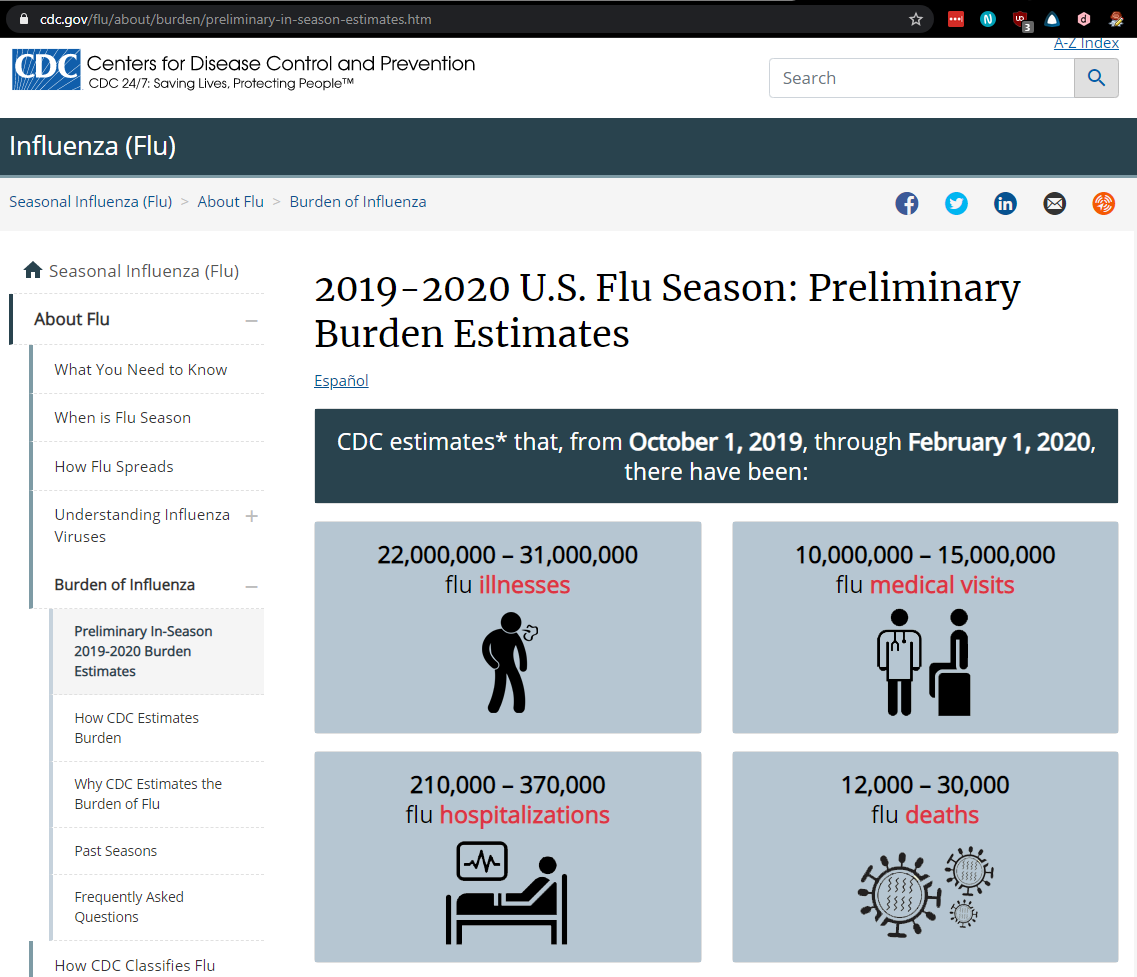Share the page on Twitter
The image size is (1137, 977).
[956, 203]
